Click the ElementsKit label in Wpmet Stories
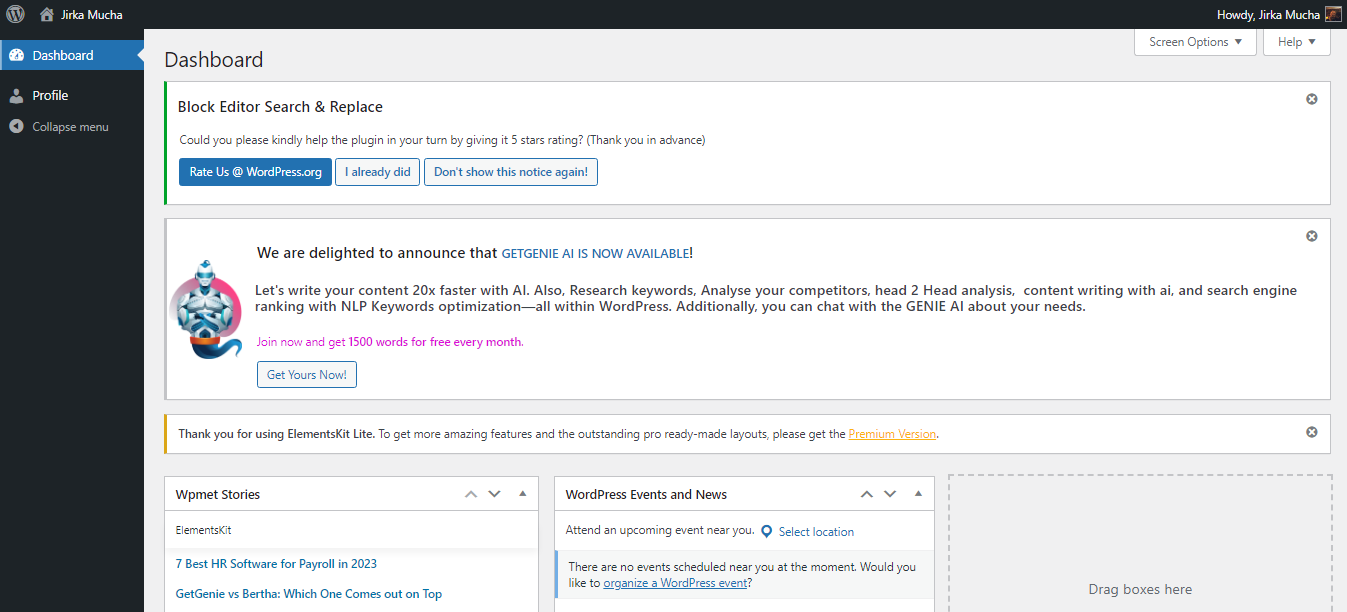Viewport: 1347px width, 612px height. click(204, 530)
